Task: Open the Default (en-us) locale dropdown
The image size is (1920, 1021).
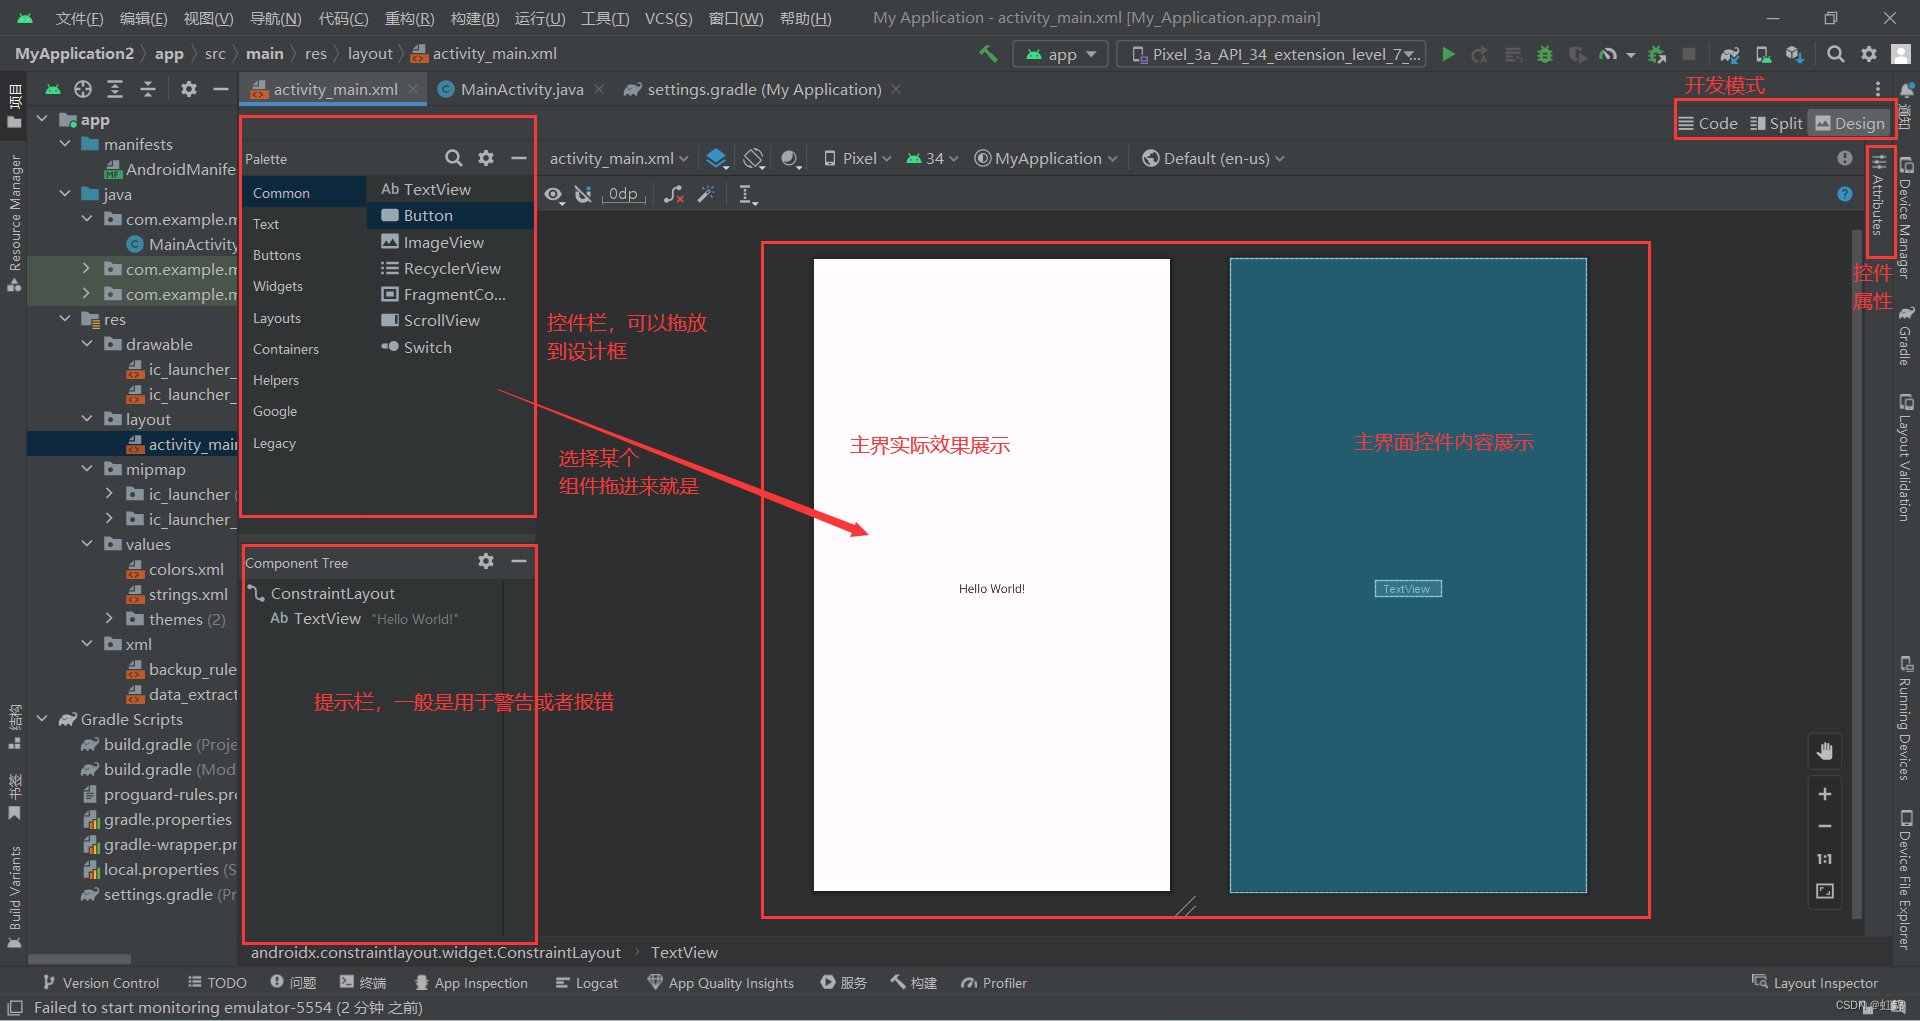Action: click(x=1213, y=158)
